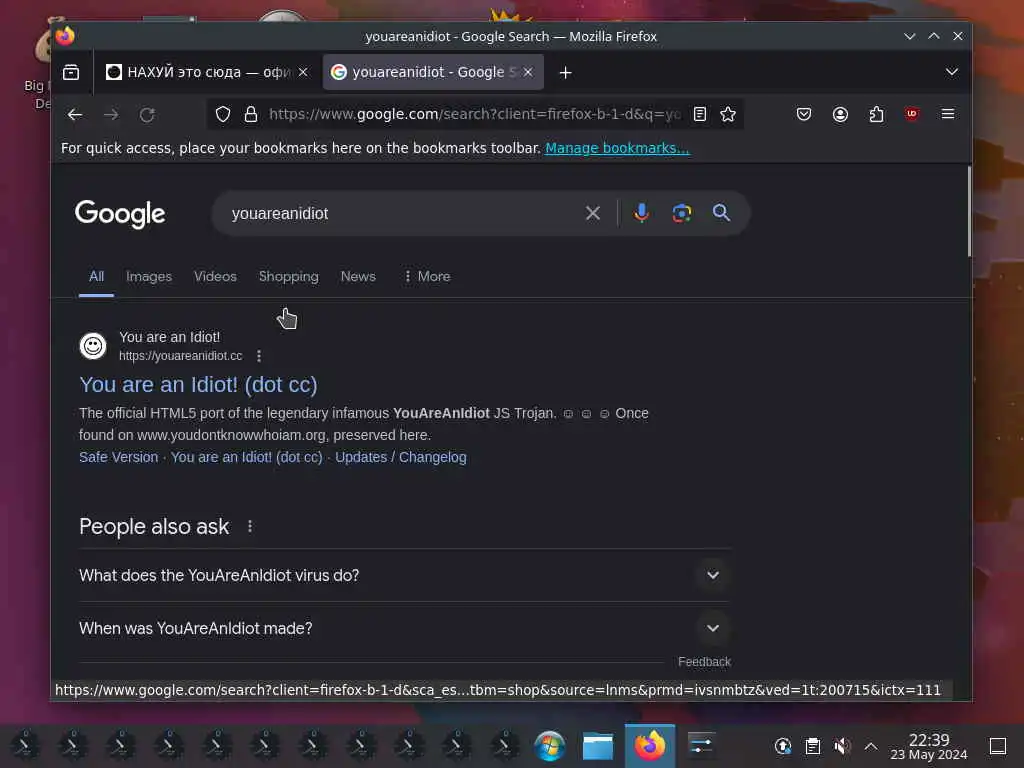Viewport: 1024px width, 768px height.
Task: Toggle reader view icon in address bar
Action: (699, 114)
